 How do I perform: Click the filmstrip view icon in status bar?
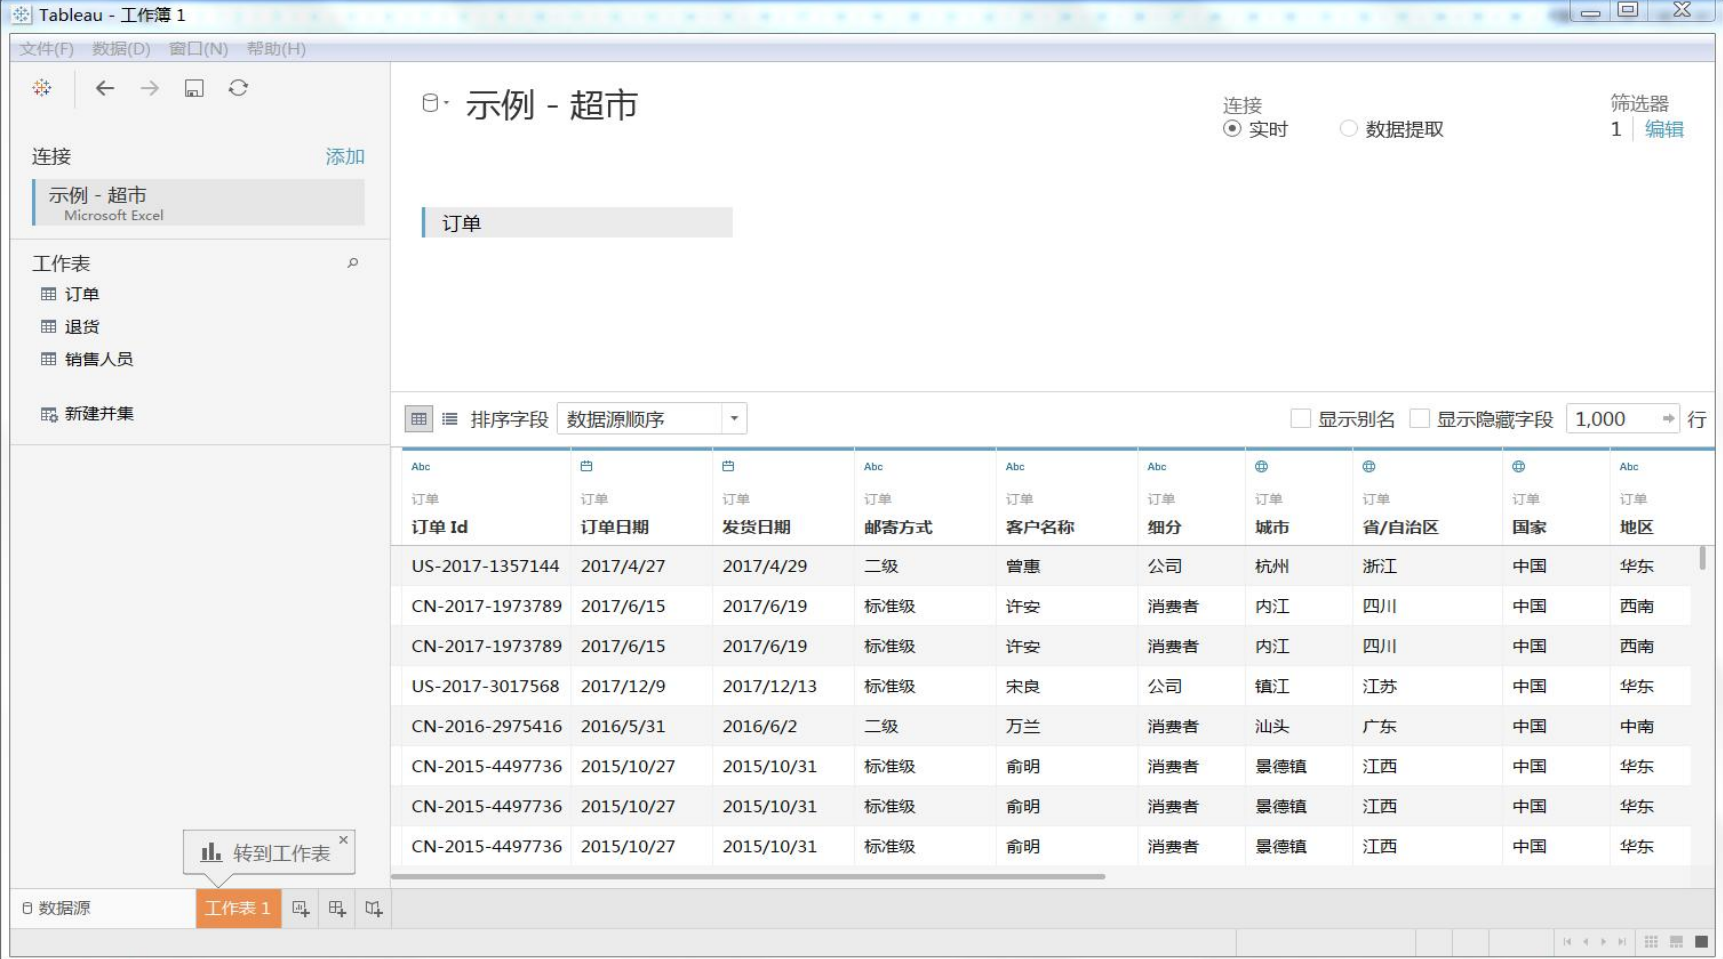coord(1676,942)
